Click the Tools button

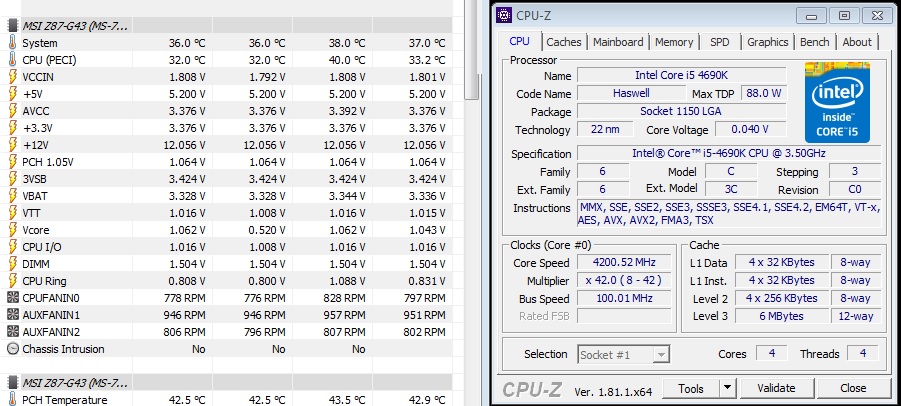[x=691, y=389]
